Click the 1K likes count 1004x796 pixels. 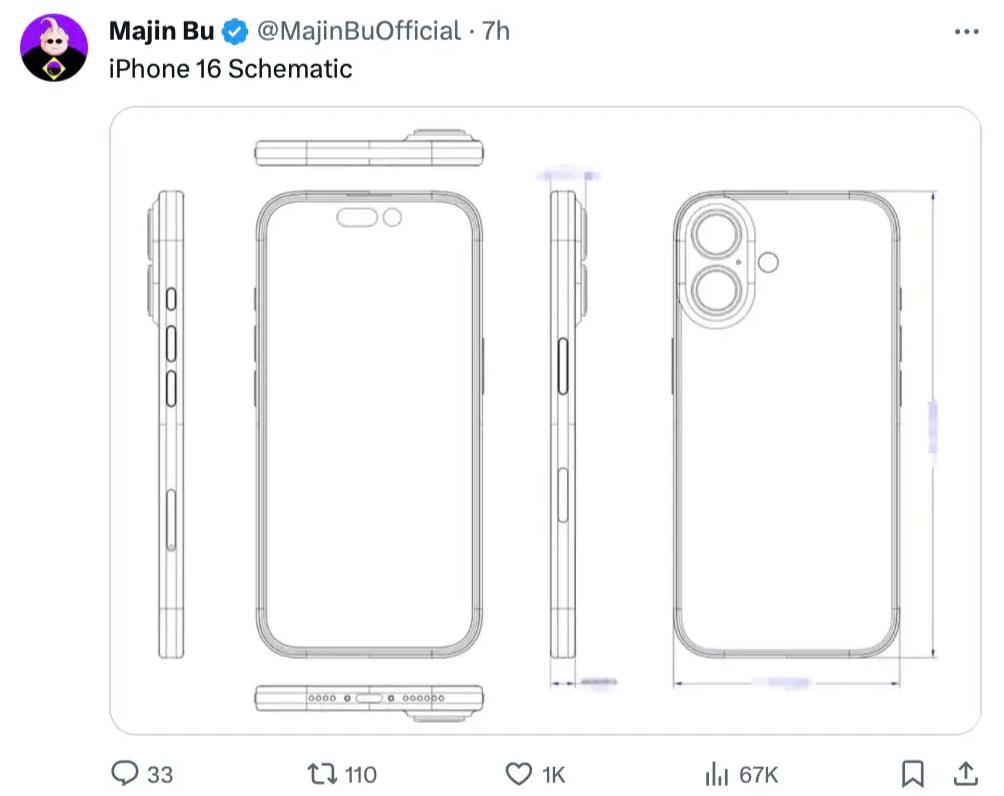553,774
